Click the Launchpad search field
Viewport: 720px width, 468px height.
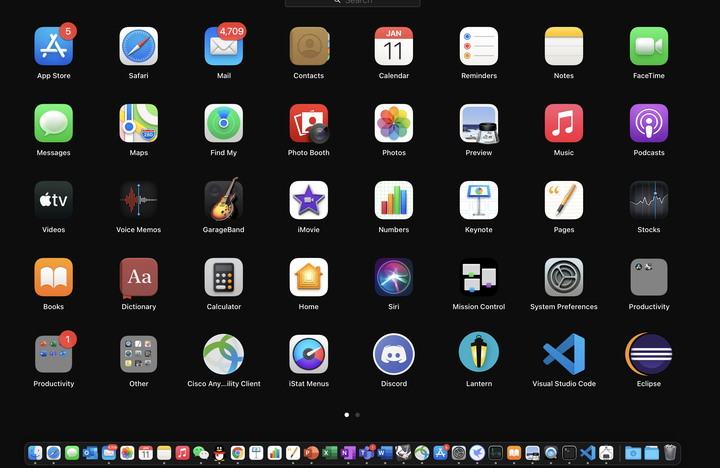click(x=353, y=2)
